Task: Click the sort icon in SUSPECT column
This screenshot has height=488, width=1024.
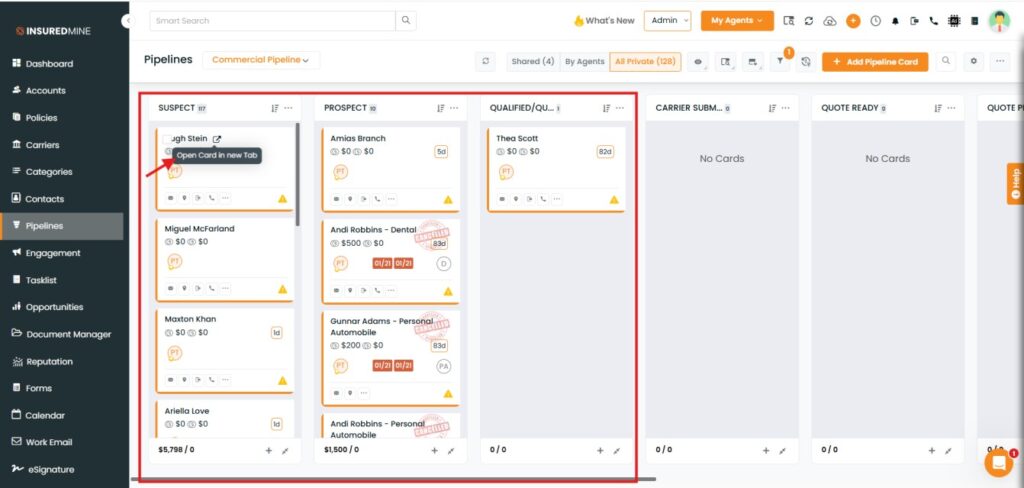Action: (x=274, y=108)
